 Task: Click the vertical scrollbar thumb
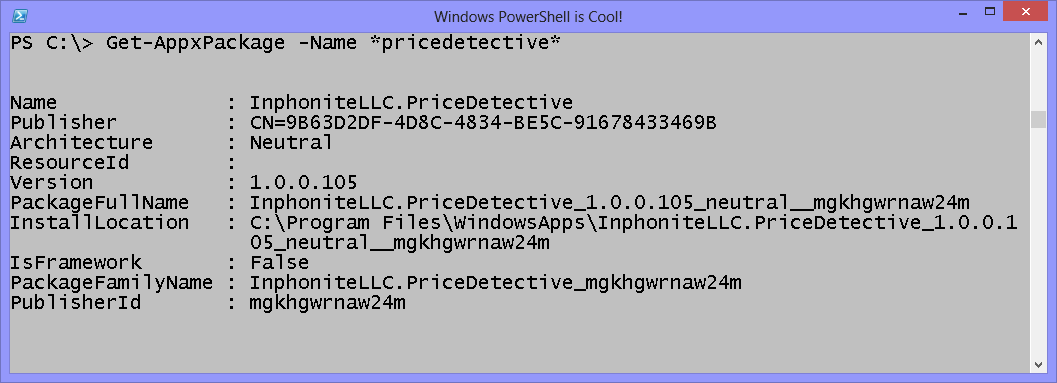(x=1038, y=119)
